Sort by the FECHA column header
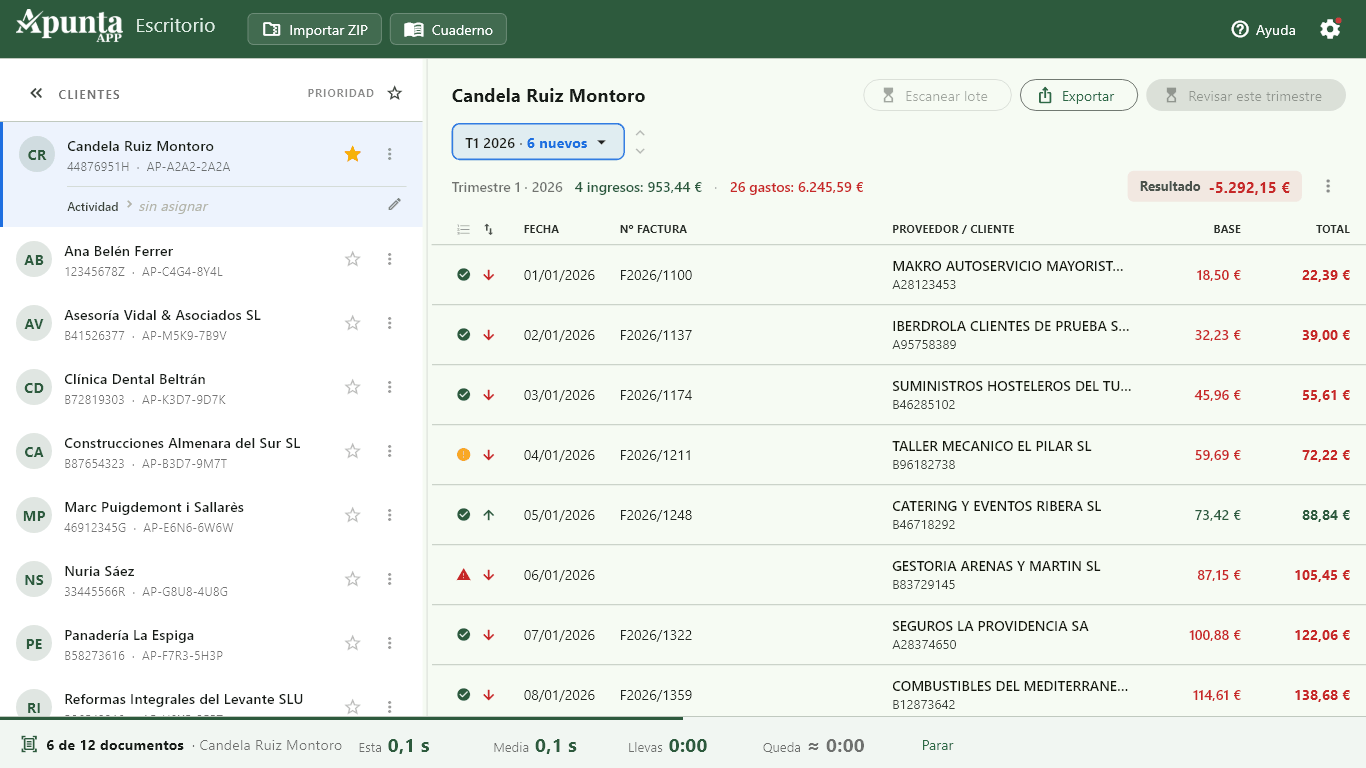Screen dimensions: 1366x768 (x=541, y=229)
